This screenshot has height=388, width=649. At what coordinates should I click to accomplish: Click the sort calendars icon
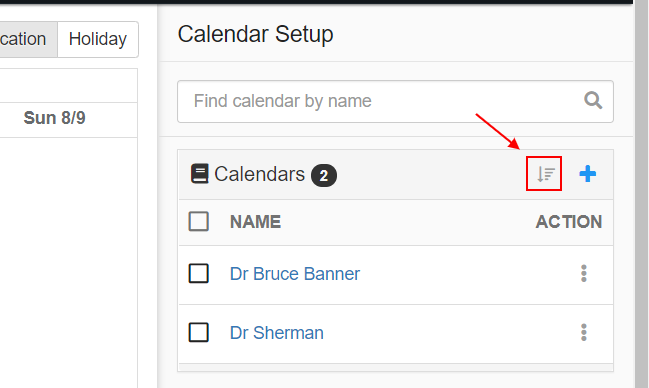pyautogui.click(x=545, y=174)
